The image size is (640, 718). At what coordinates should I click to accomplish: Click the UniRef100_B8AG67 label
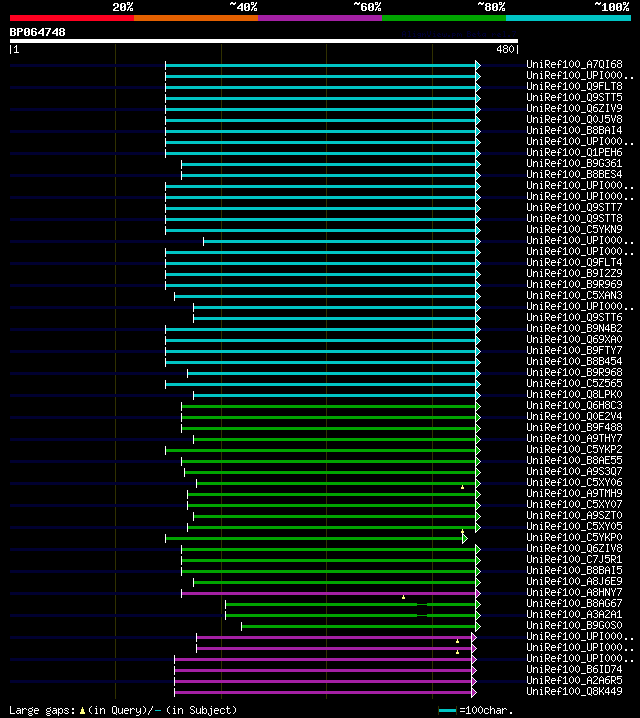click(x=574, y=603)
